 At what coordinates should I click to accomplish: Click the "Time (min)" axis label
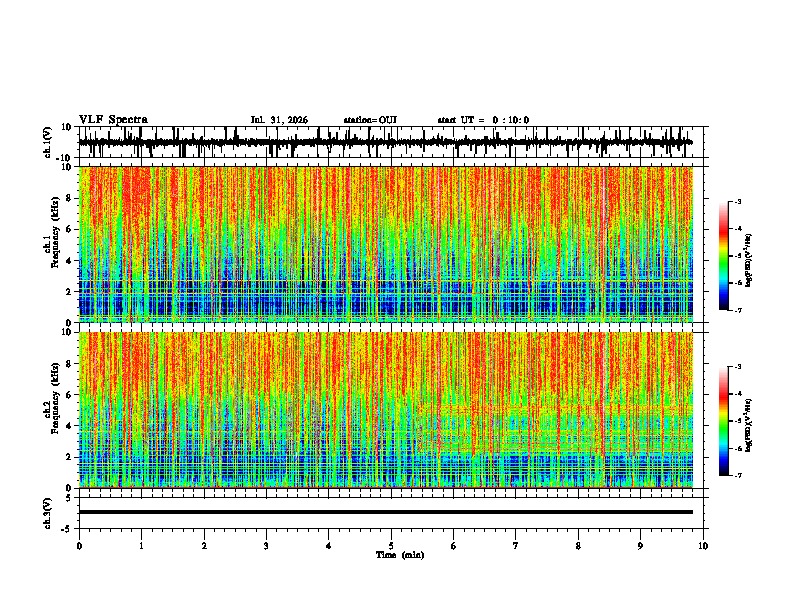(x=400, y=555)
